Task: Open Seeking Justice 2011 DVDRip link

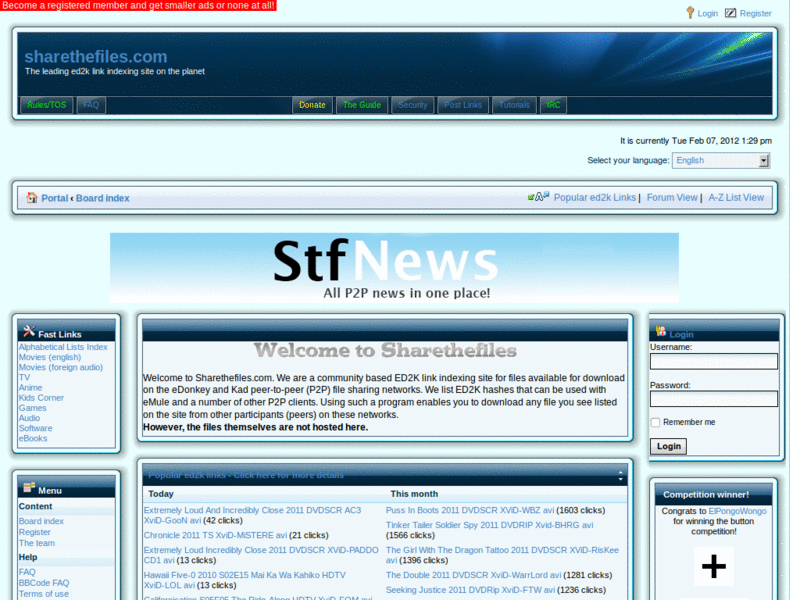Action: pos(470,590)
